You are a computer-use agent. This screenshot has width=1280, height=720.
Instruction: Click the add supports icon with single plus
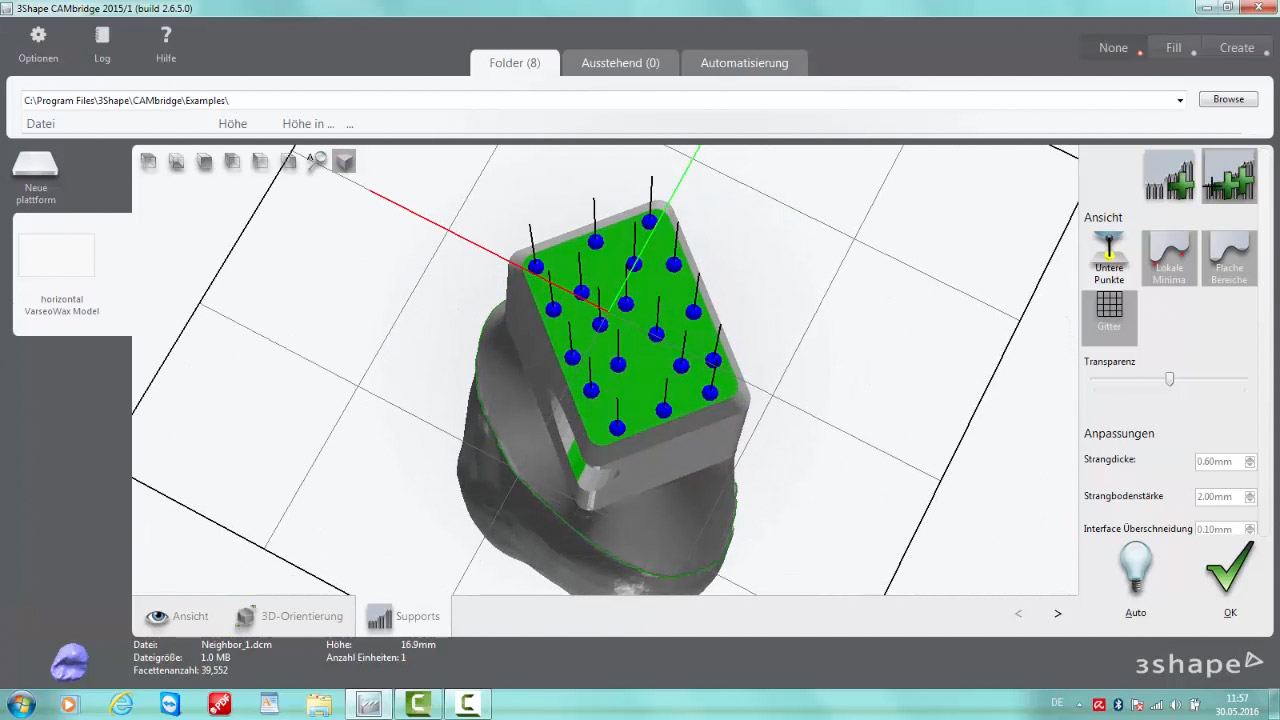coord(1169,176)
